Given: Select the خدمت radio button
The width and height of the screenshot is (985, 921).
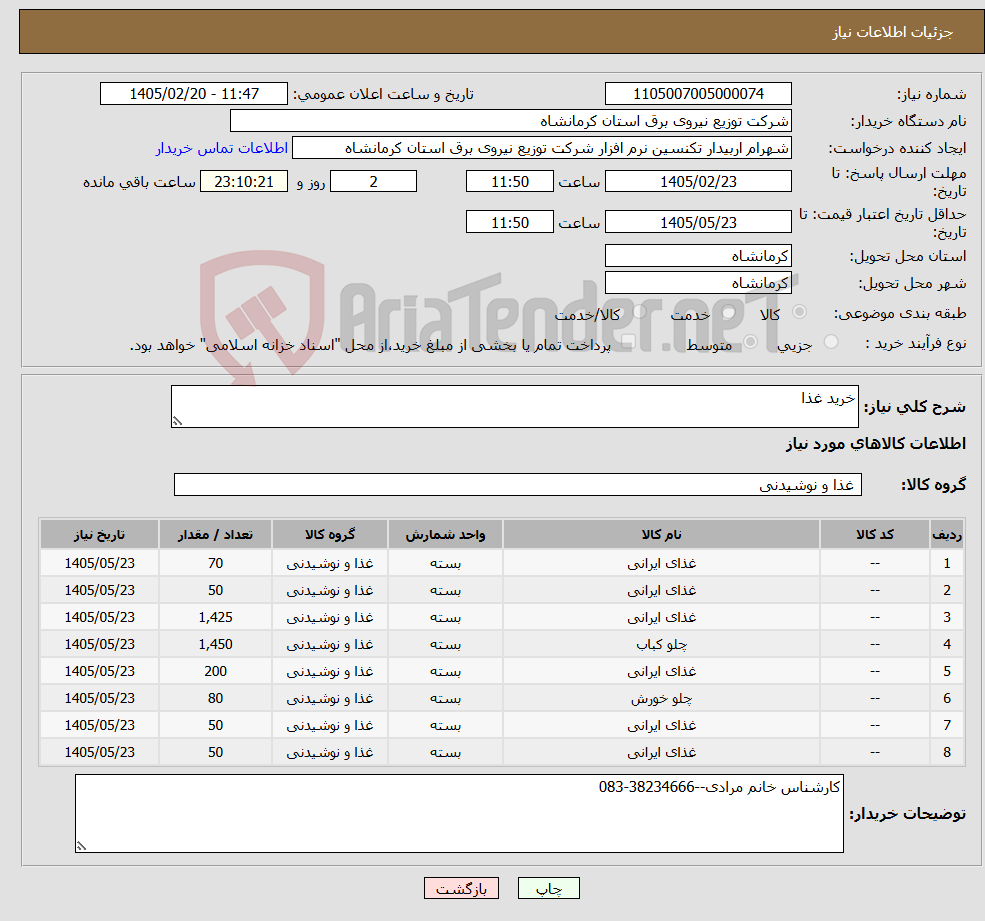Looking at the screenshot, I should 729,312.
